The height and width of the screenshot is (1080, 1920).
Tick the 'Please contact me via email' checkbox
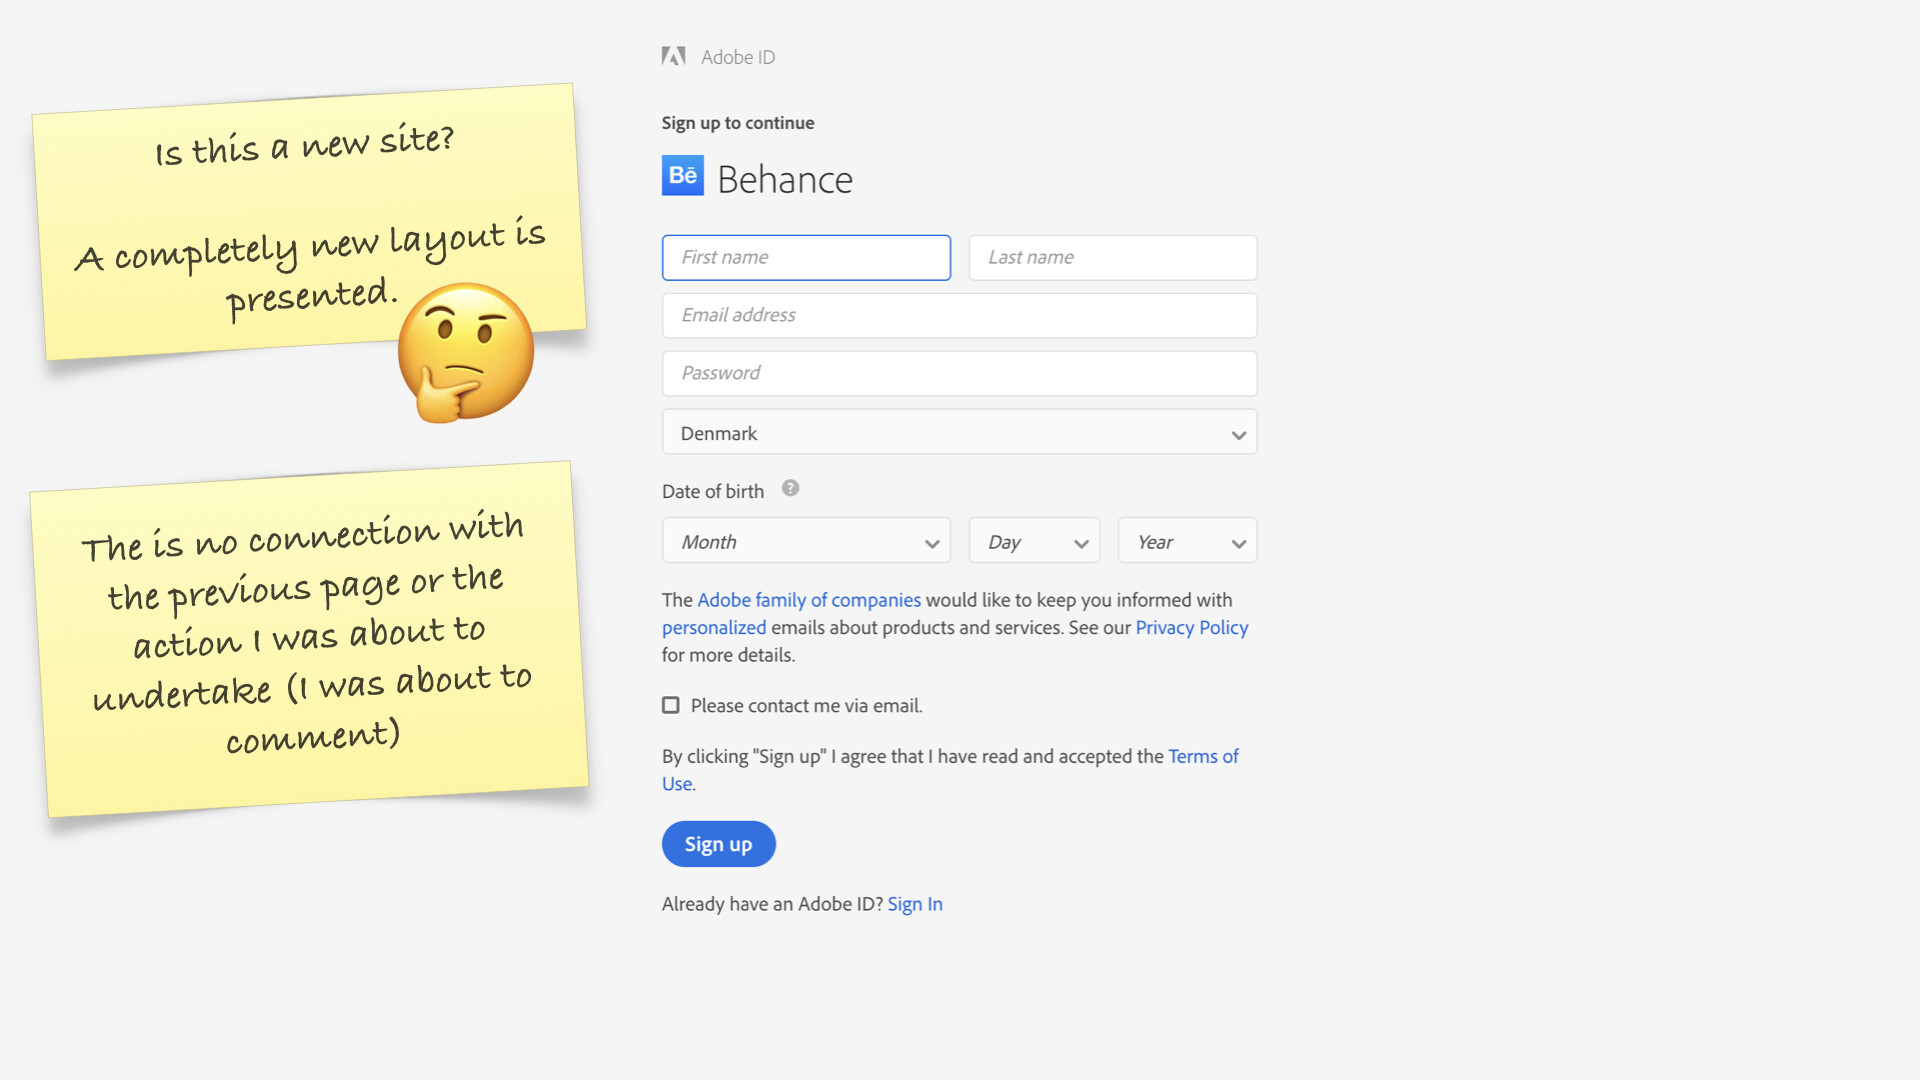coord(671,706)
